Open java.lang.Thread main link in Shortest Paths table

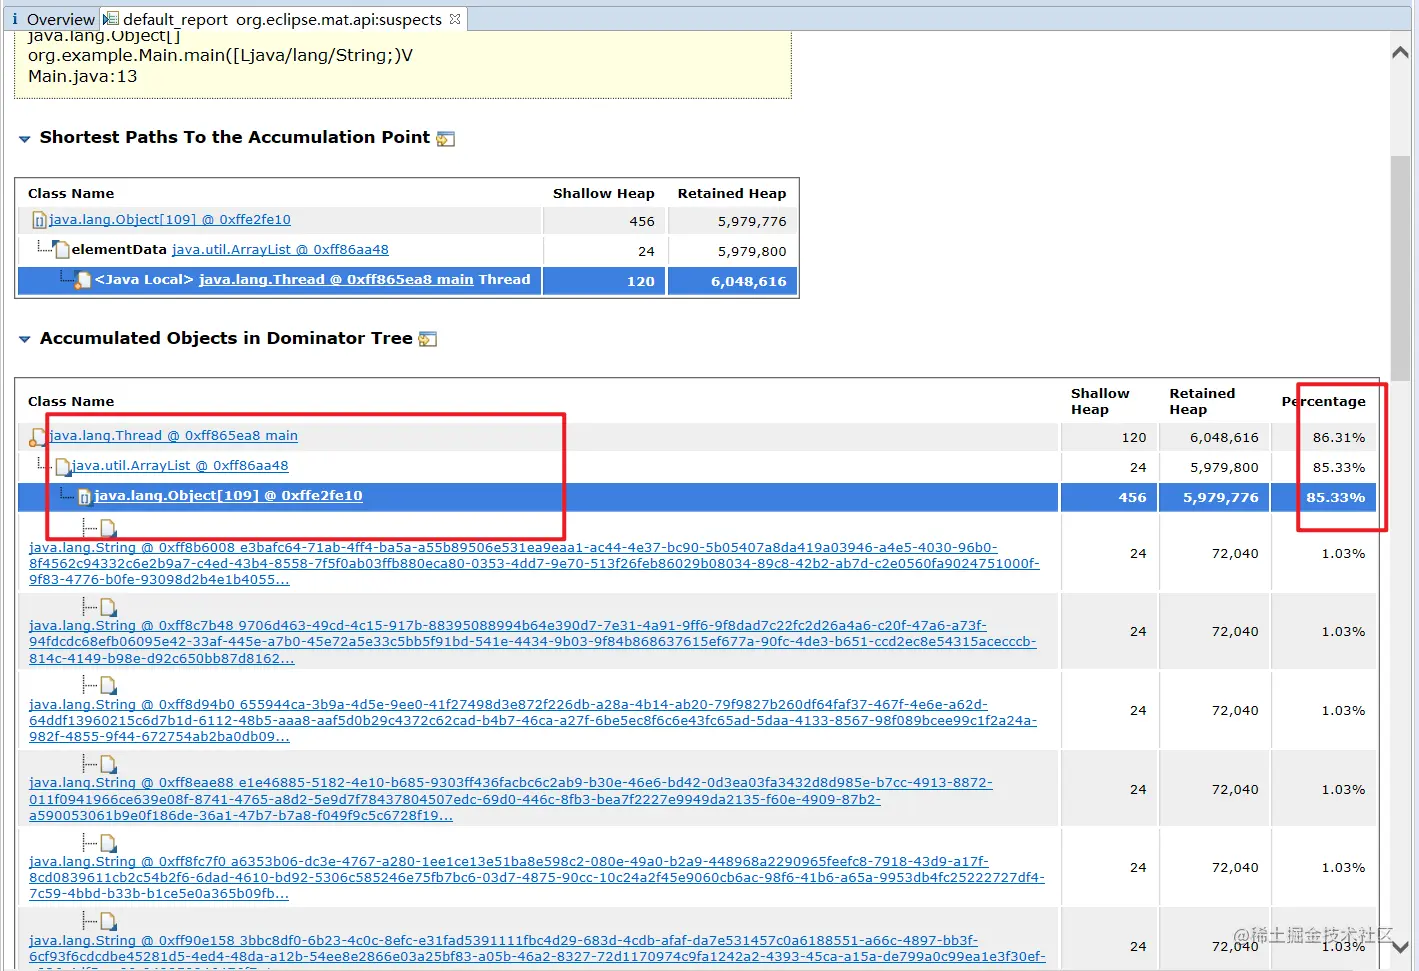click(x=336, y=280)
